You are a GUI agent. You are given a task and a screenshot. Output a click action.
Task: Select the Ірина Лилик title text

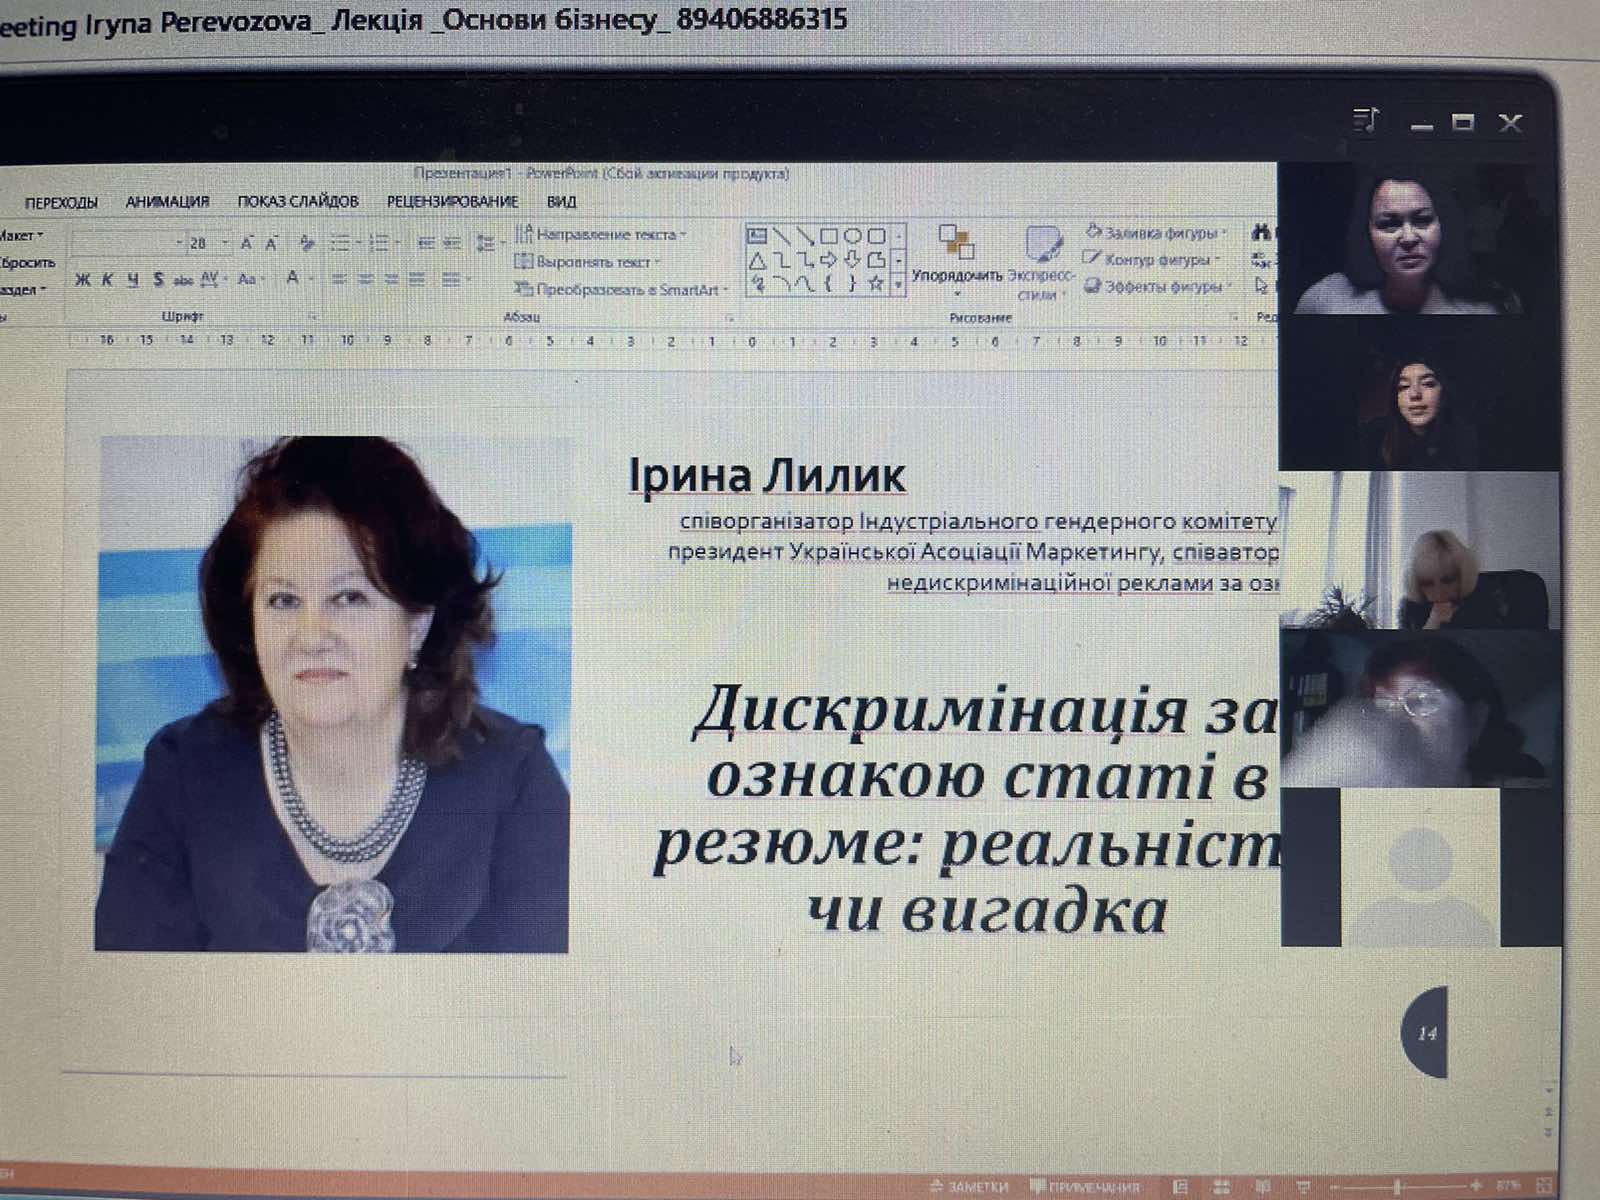767,475
